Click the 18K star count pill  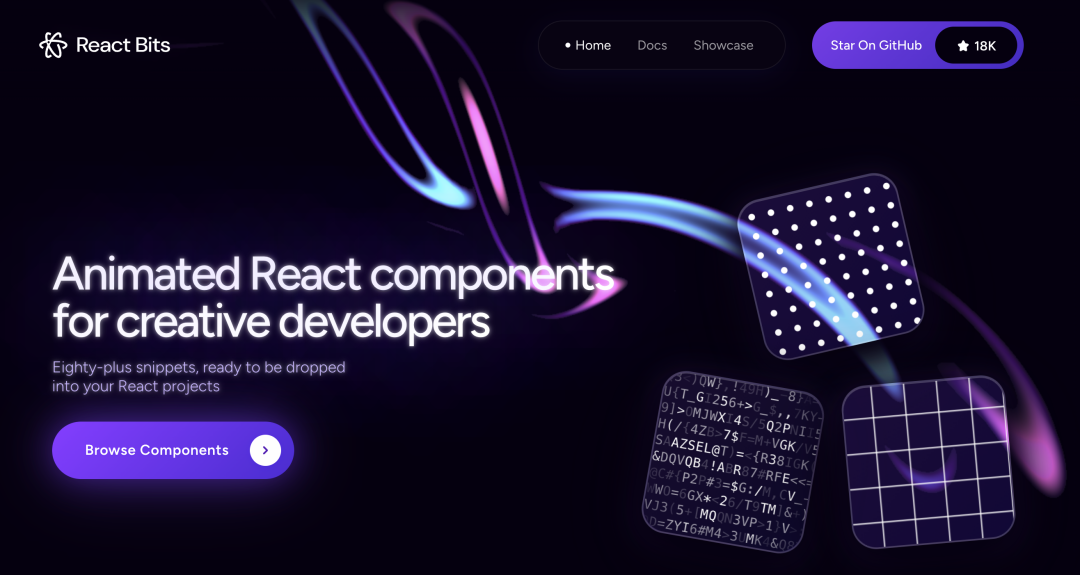(977, 45)
